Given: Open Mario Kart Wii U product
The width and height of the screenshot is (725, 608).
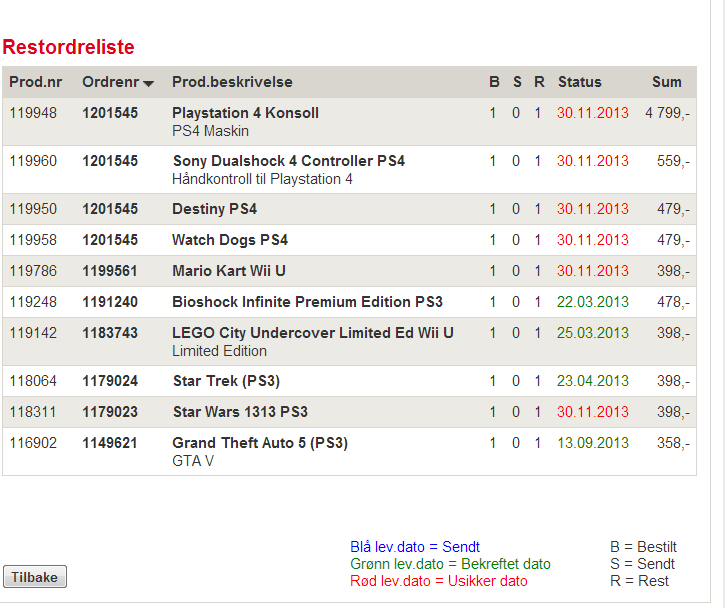Looking at the screenshot, I should (x=228, y=271).
